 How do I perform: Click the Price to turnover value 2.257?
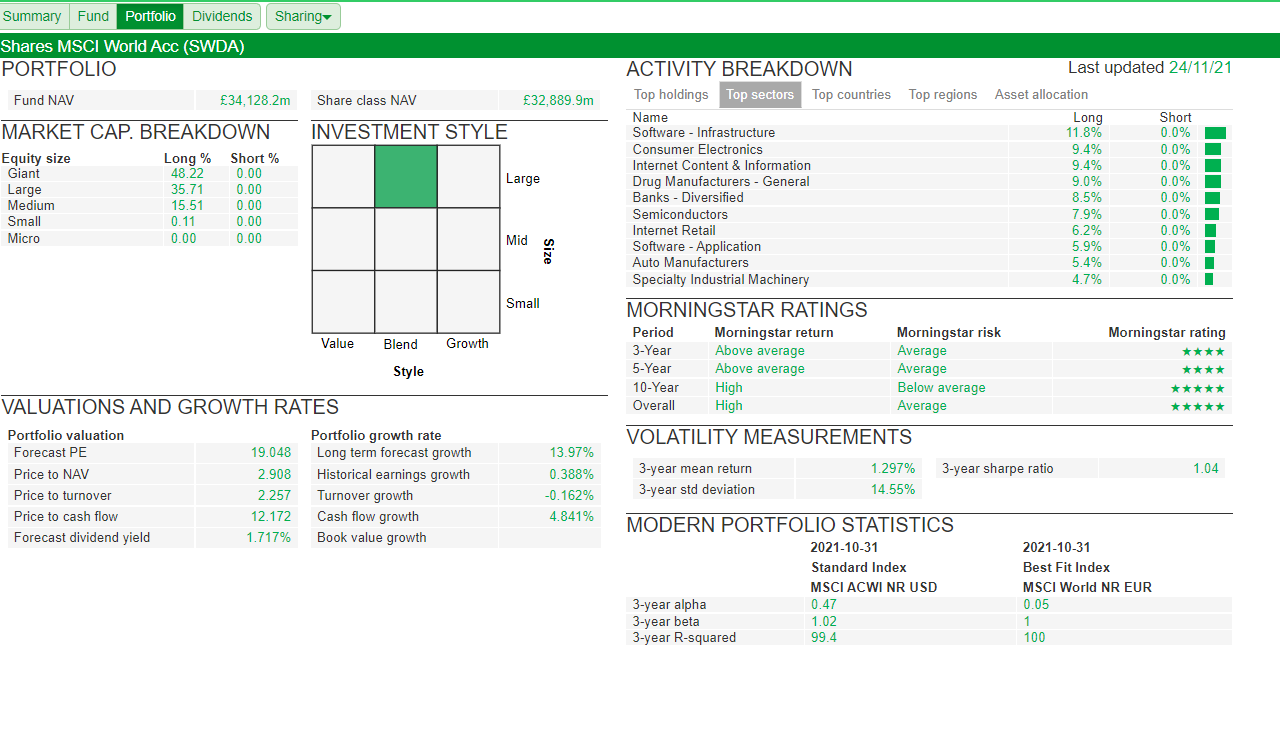(275, 495)
